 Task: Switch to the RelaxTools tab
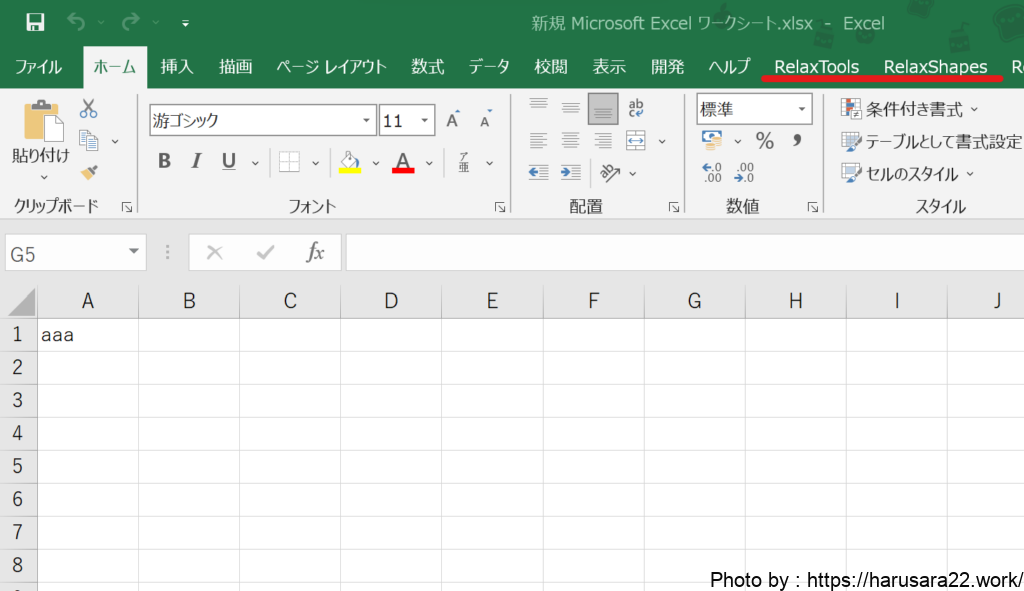(816, 67)
